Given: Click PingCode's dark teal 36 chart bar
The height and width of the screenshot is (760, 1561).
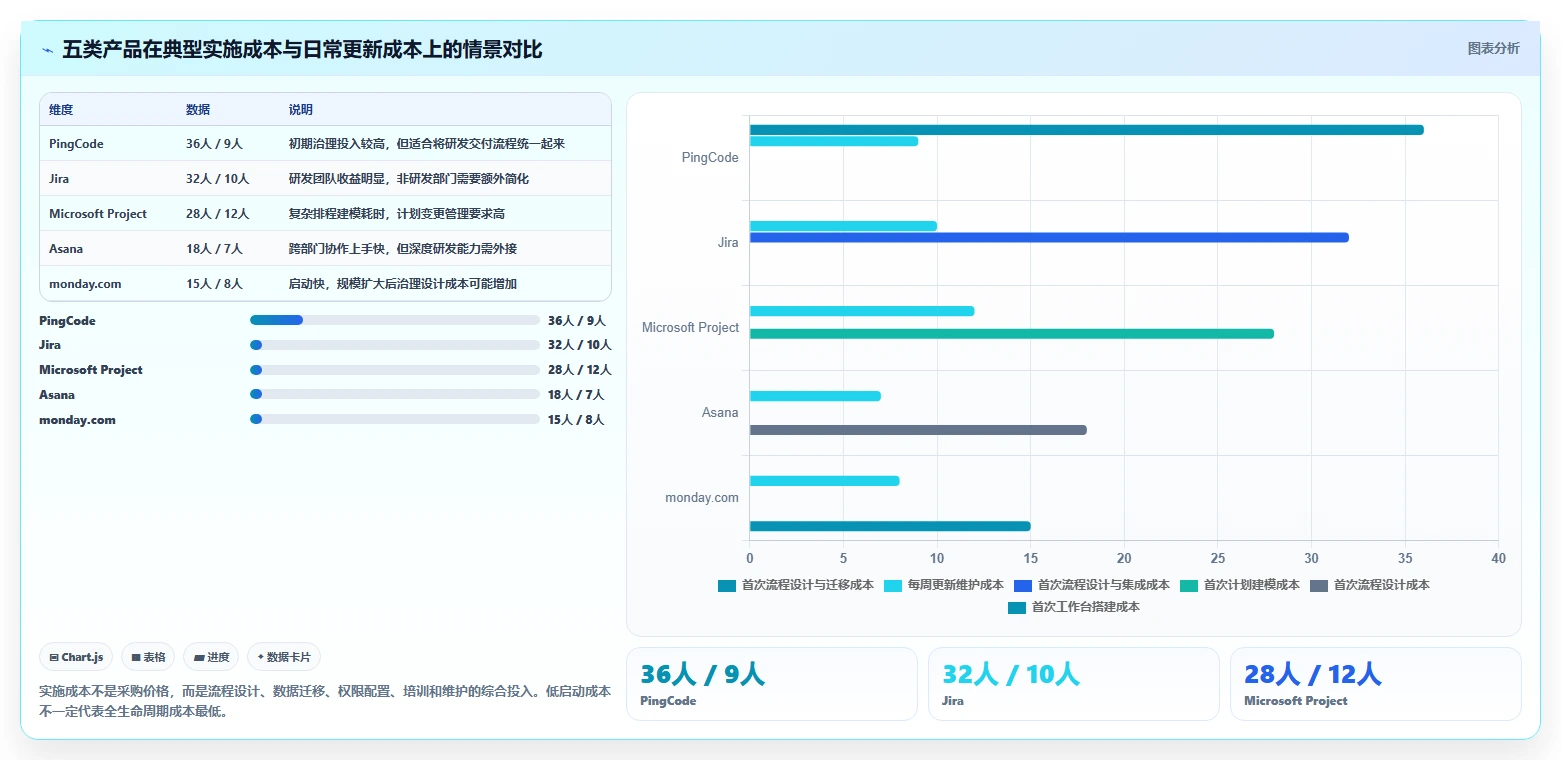Looking at the screenshot, I should coord(1086,130).
